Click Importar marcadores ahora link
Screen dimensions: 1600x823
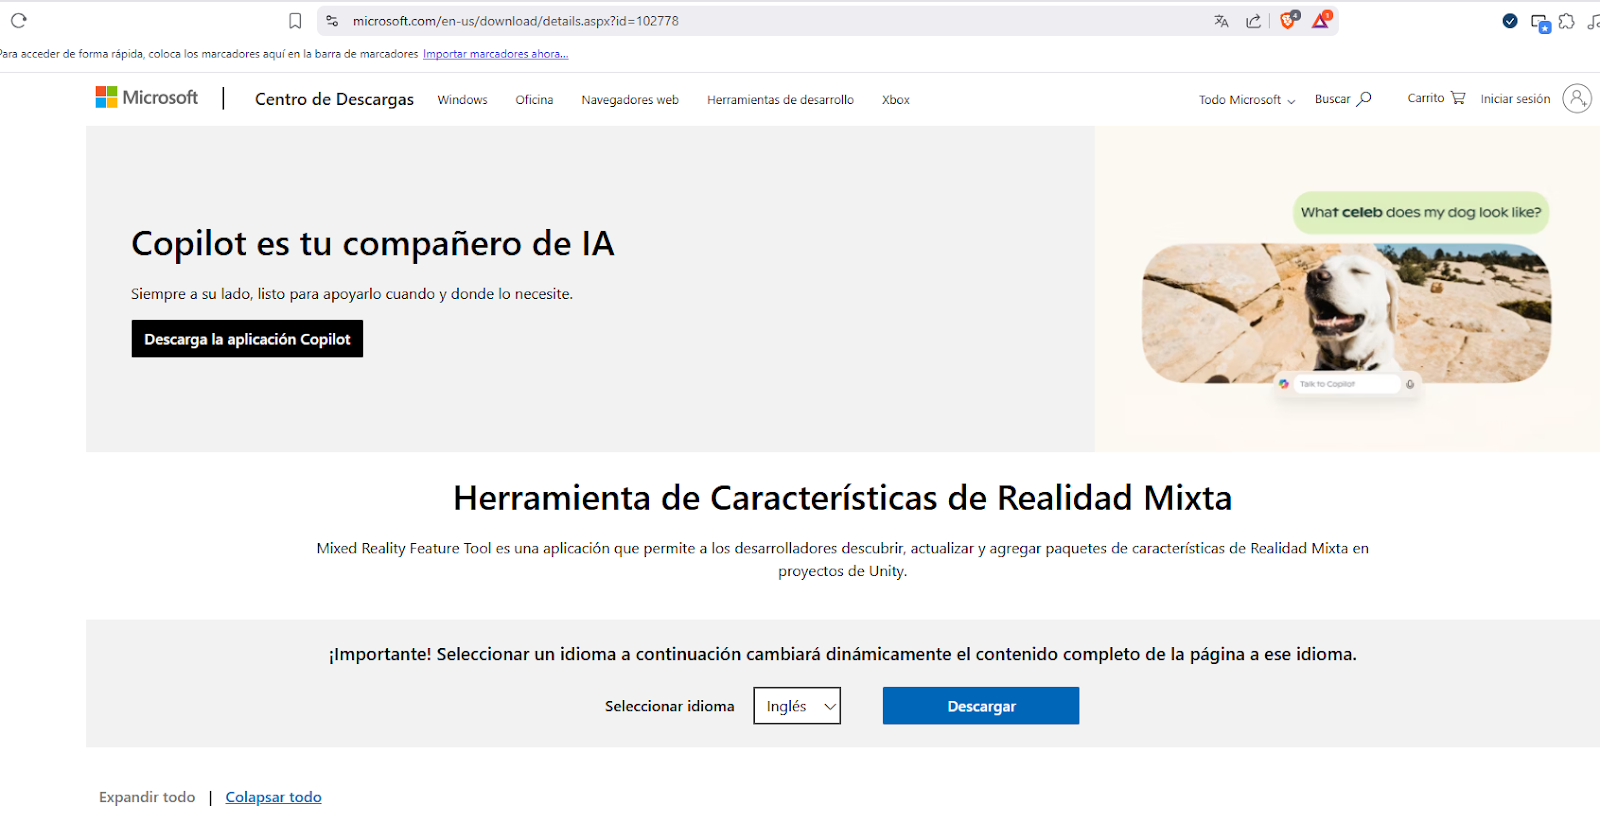coord(495,54)
